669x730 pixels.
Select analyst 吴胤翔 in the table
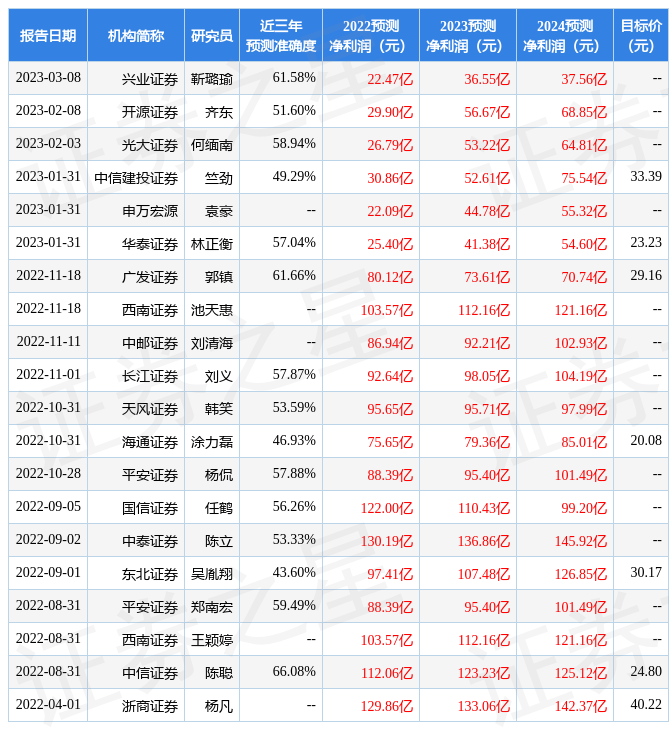pyautogui.click(x=212, y=573)
